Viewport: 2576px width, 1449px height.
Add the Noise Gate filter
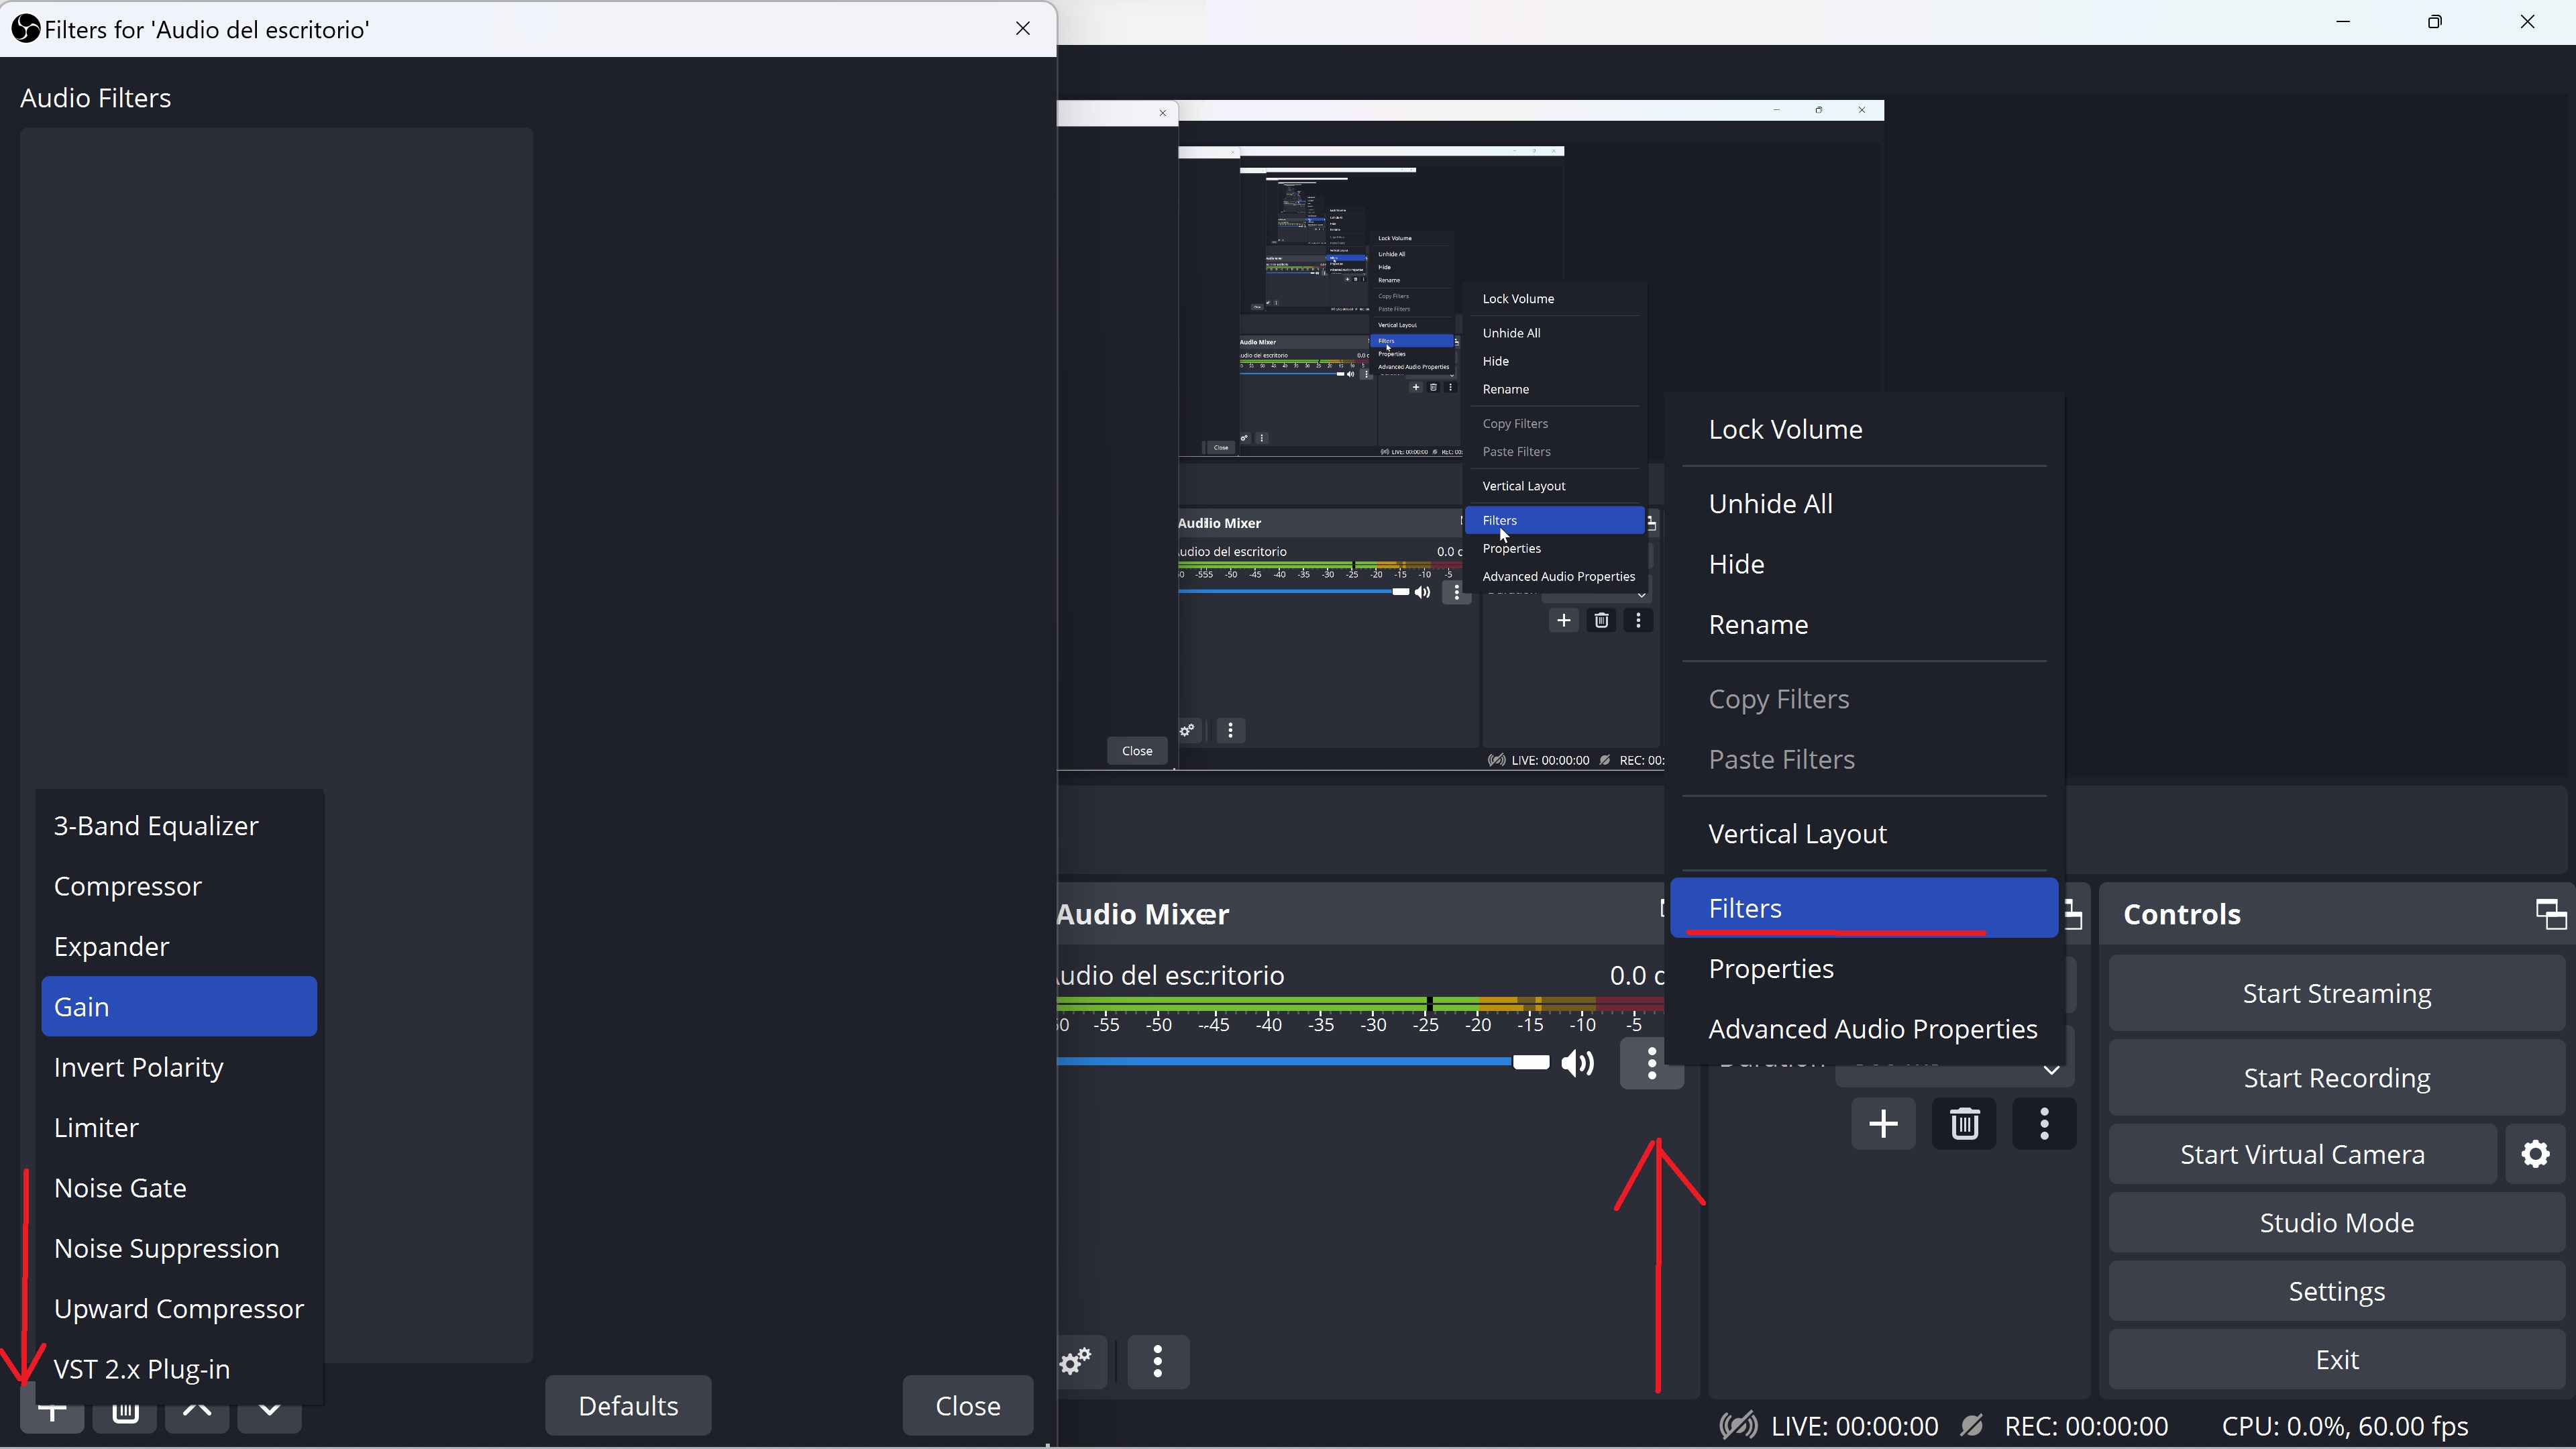[179, 1188]
